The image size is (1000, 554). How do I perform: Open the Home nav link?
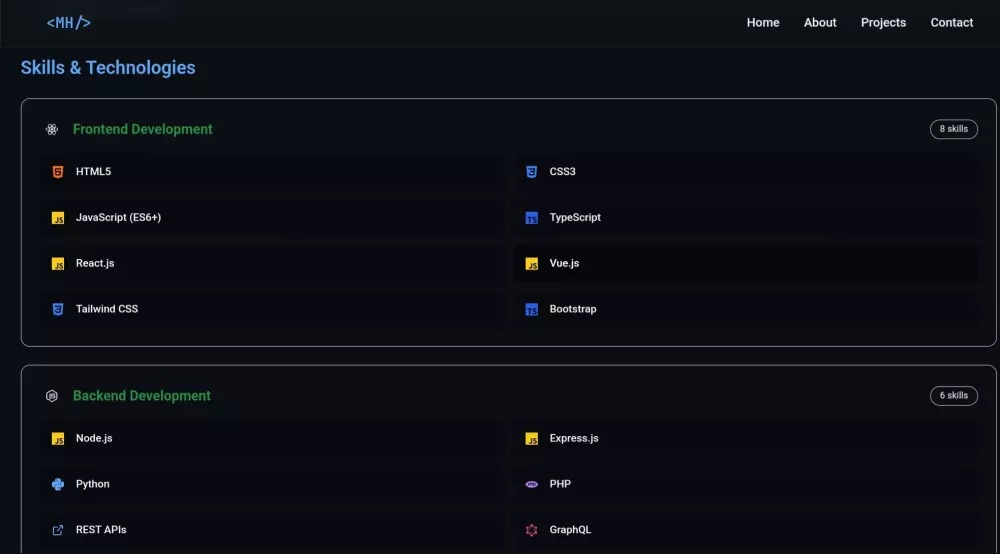(763, 22)
